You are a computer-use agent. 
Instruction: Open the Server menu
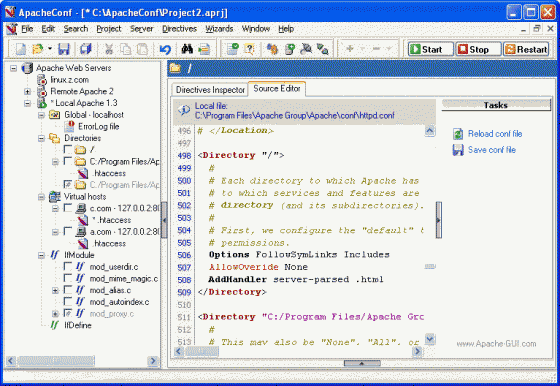click(x=141, y=29)
